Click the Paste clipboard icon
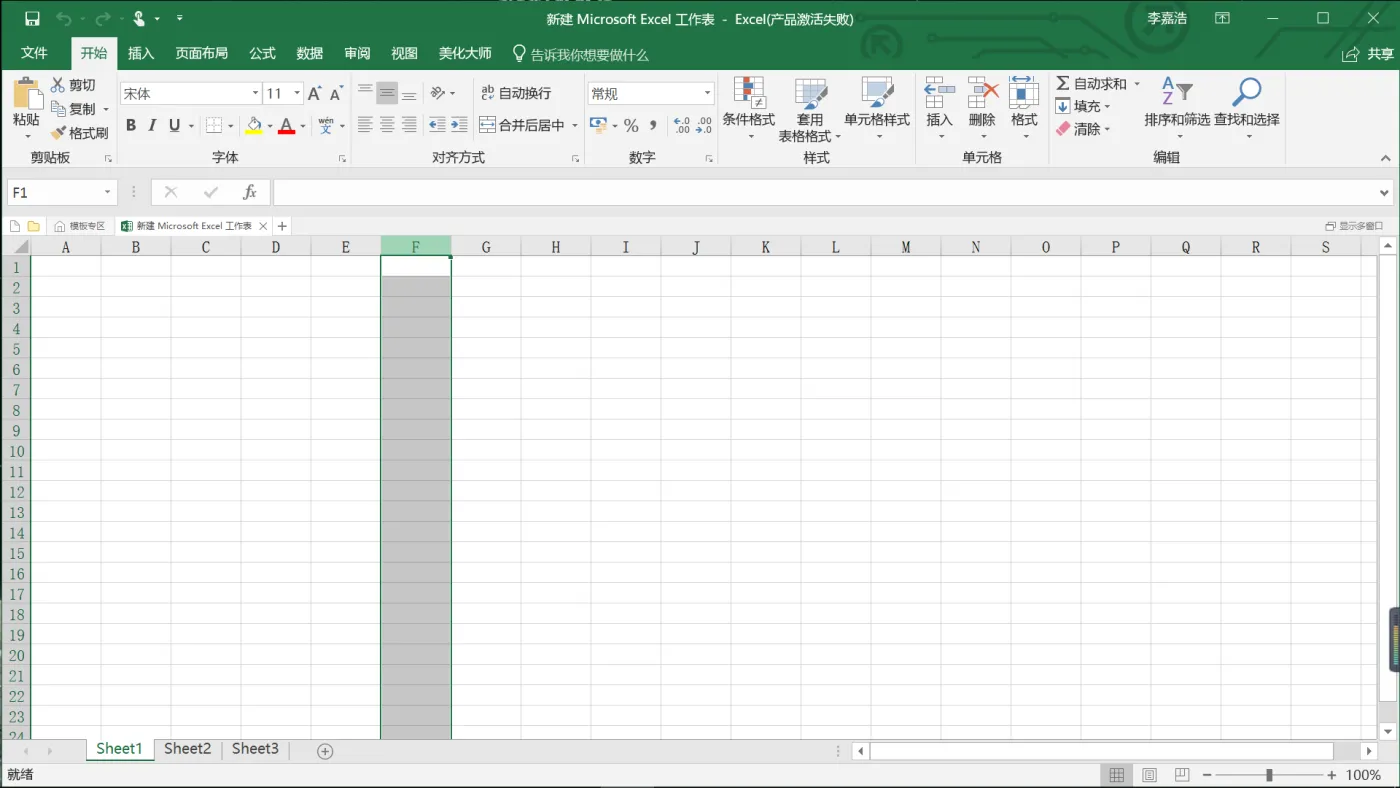The height and width of the screenshot is (788, 1400). pyautogui.click(x=27, y=95)
